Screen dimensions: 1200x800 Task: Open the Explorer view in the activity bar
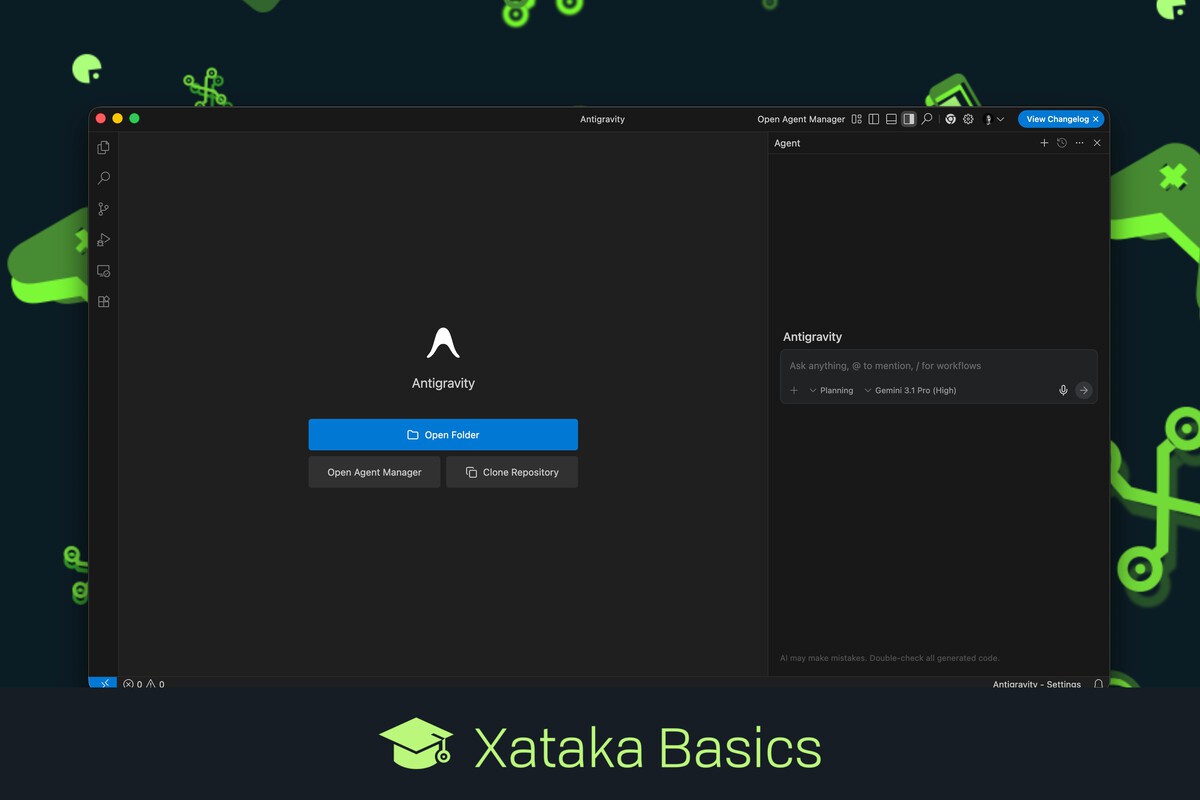click(103, 148)
